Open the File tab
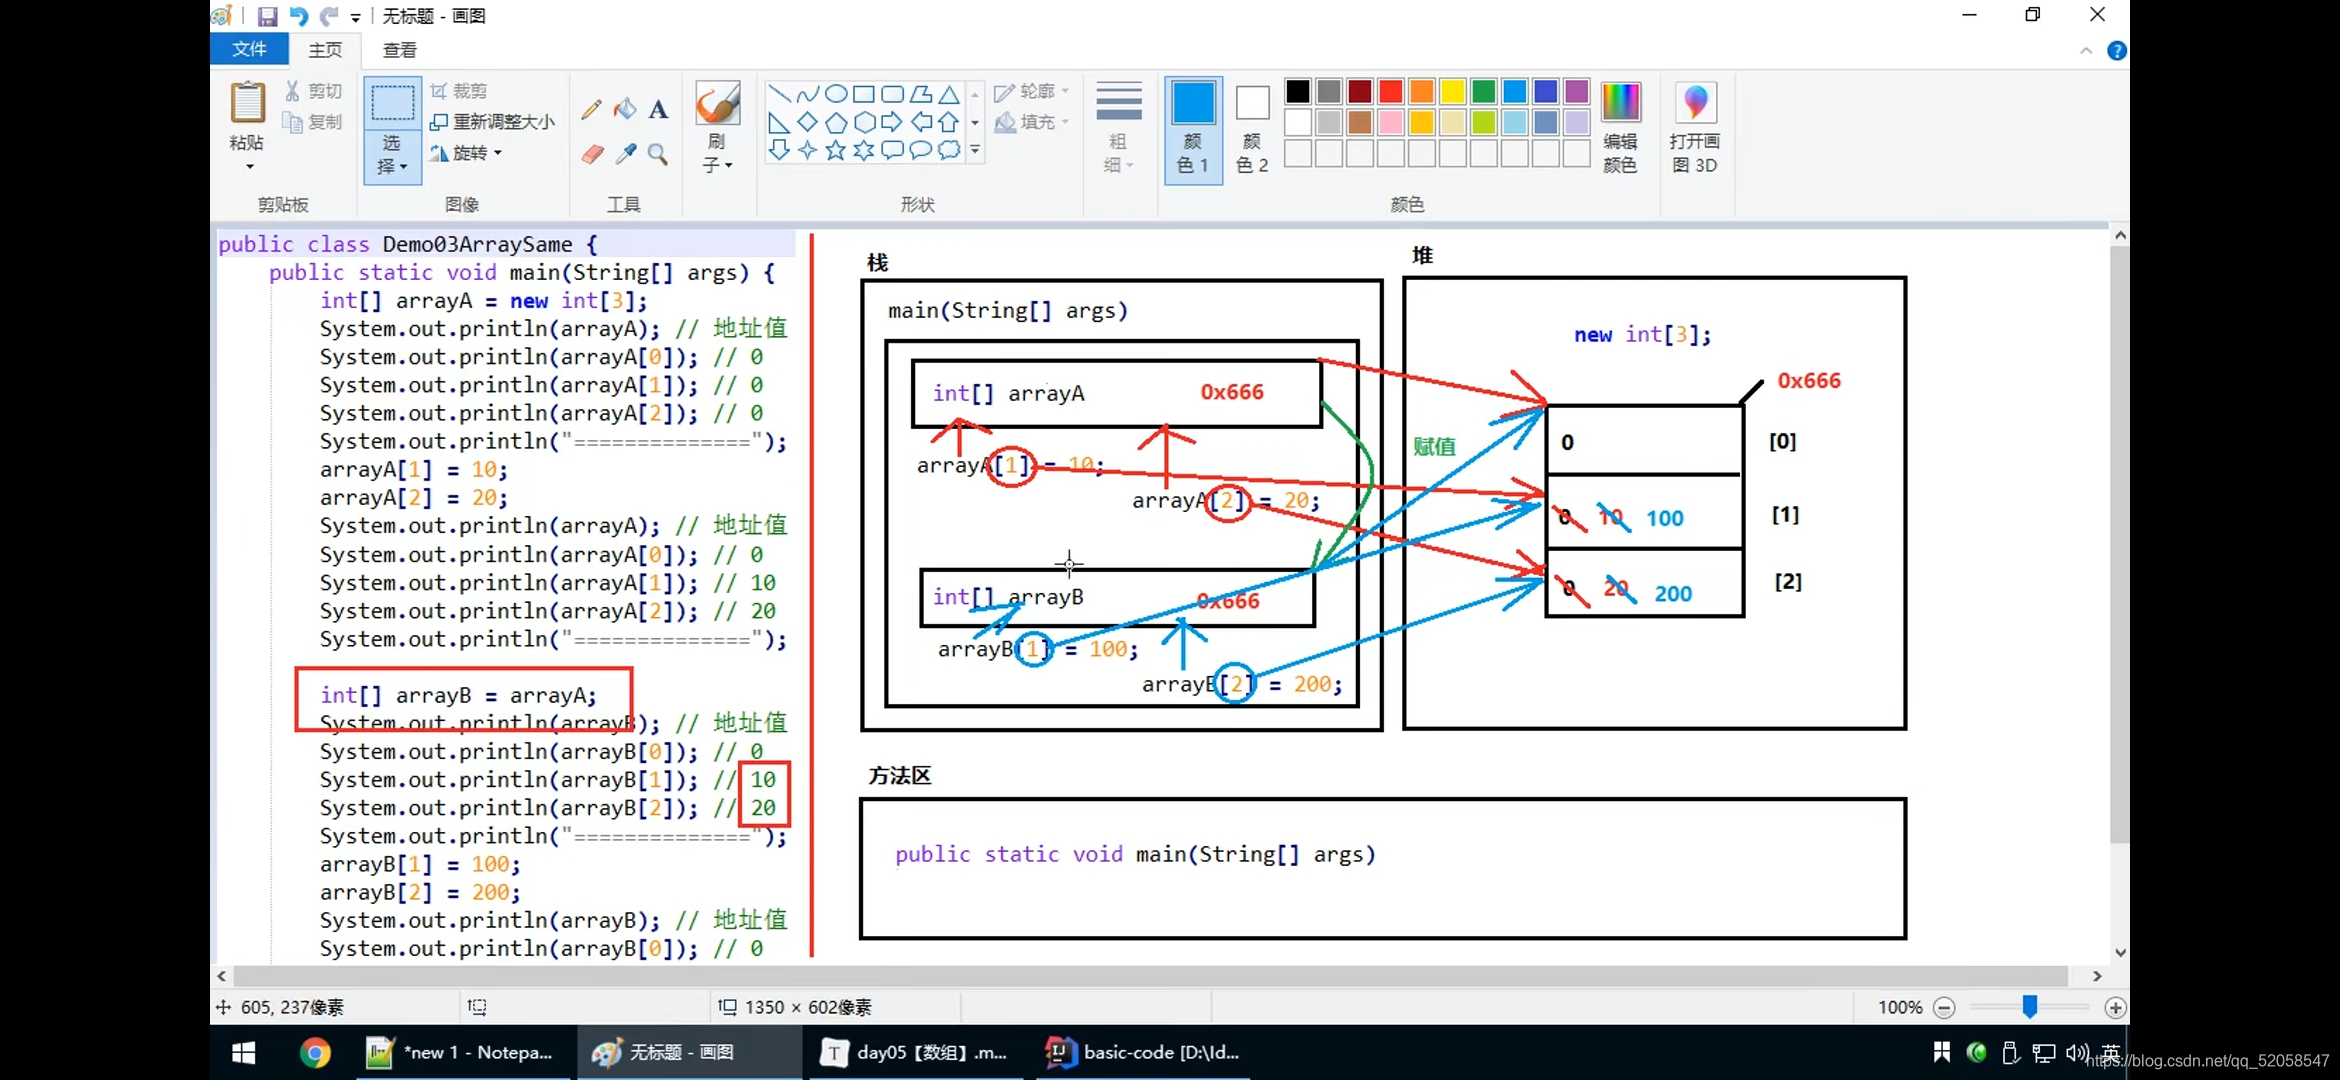The image size is (2340, 1080). click(249, 49)
